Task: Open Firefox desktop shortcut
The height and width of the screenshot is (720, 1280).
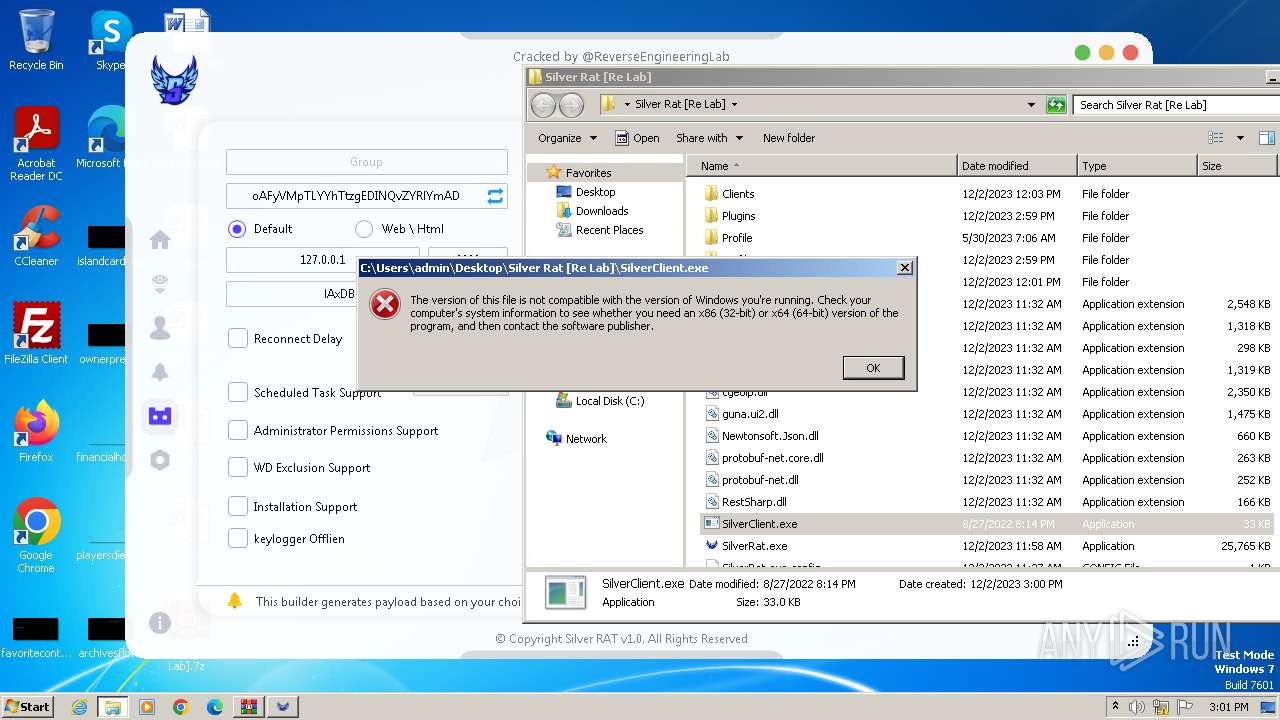Action: (36, 432)
